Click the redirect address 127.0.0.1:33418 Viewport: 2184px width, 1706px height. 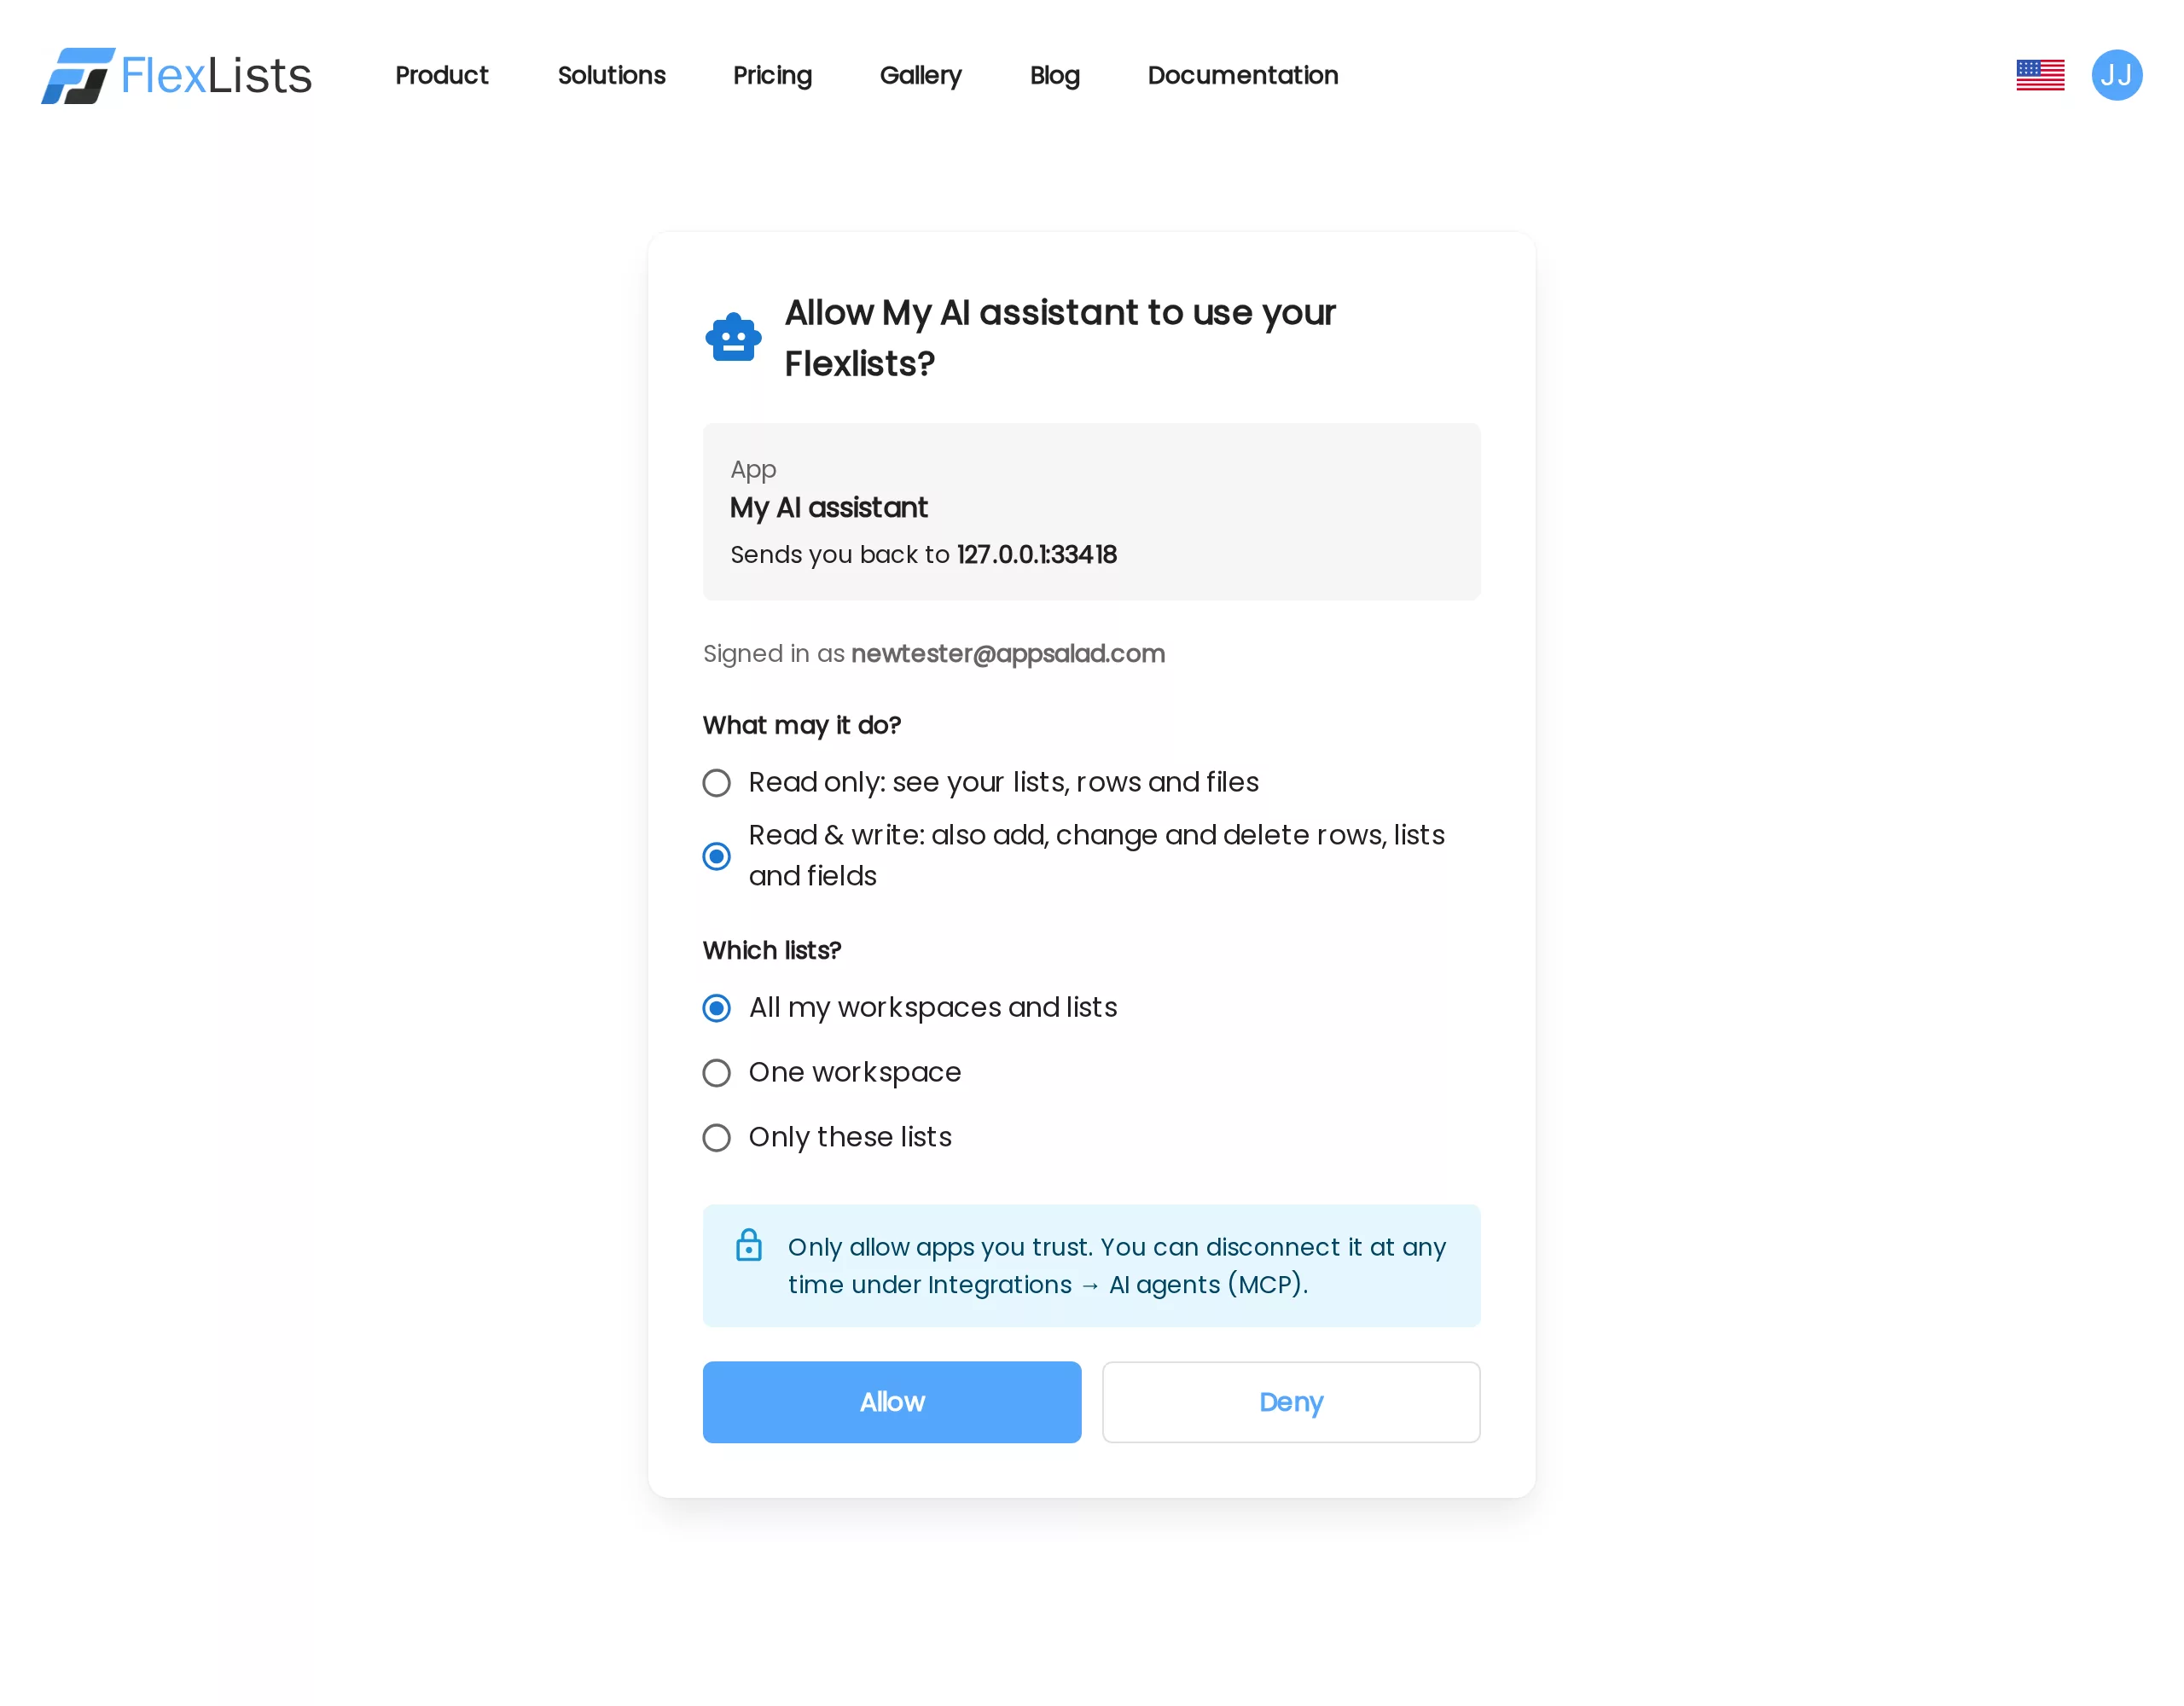click(x=1037, y=554)
